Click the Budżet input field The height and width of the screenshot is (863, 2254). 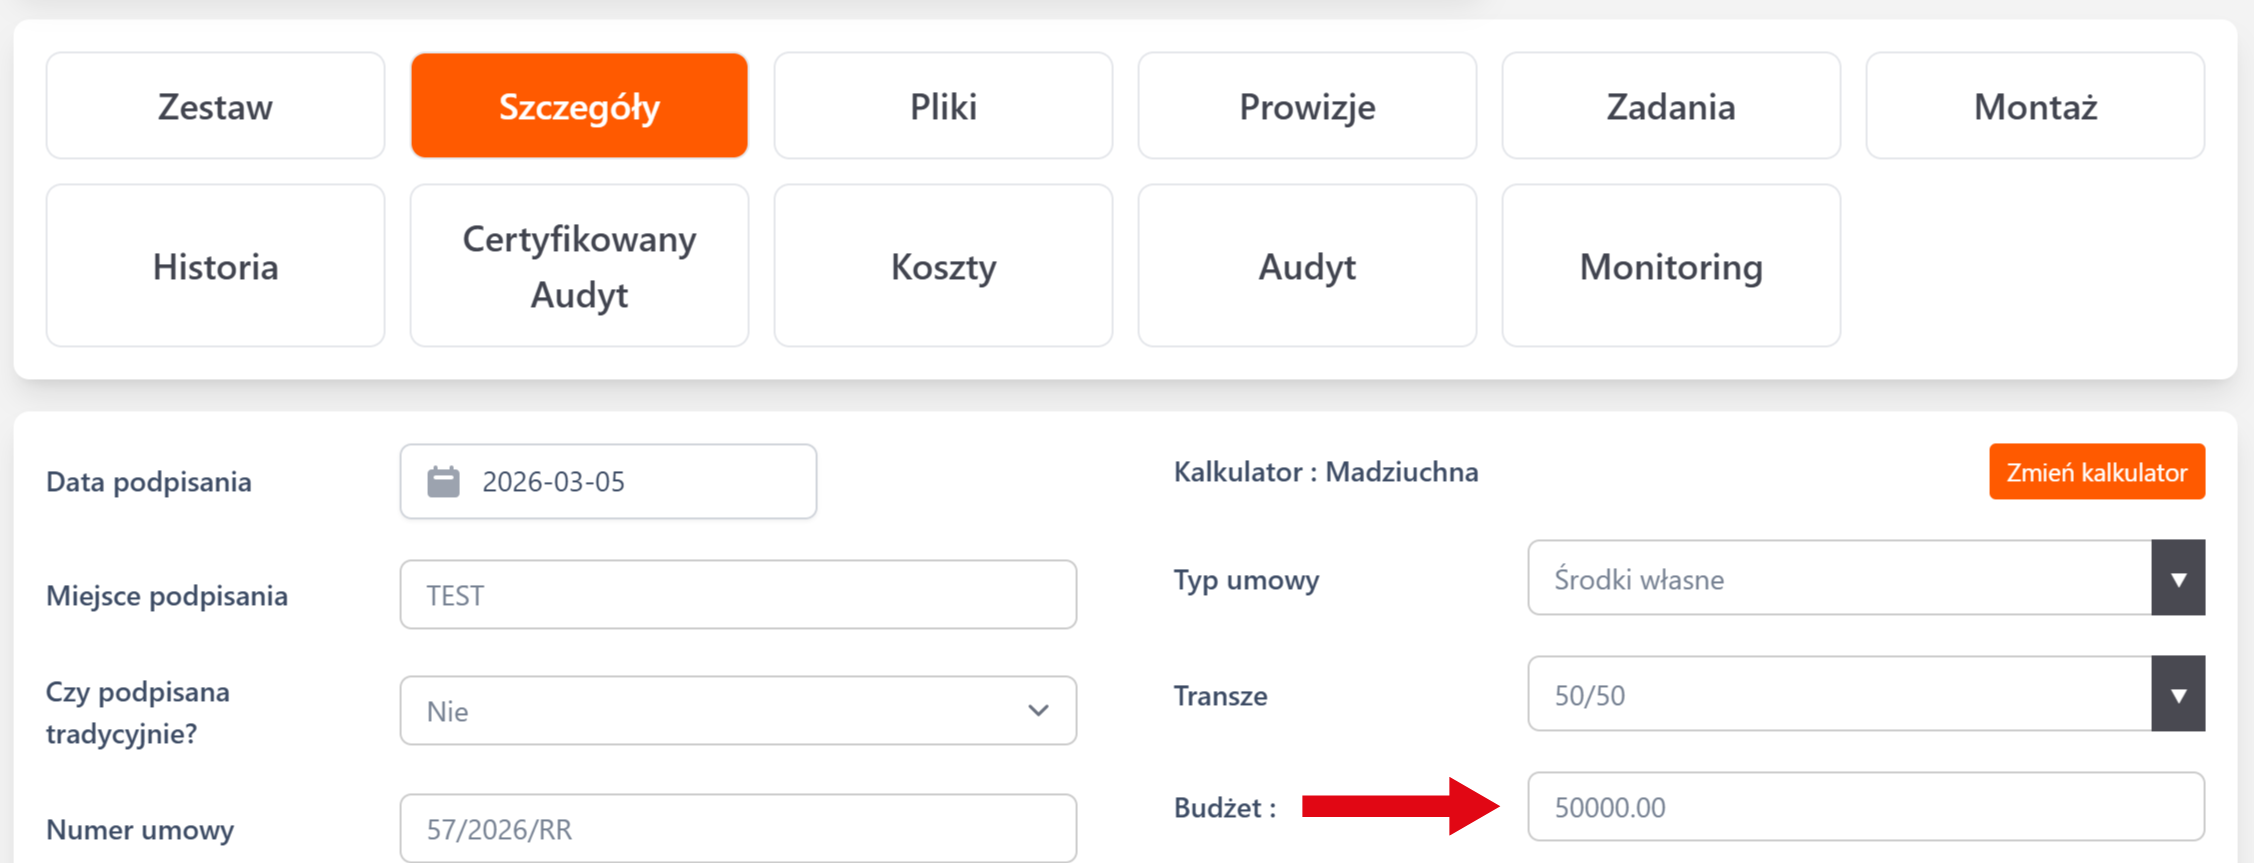click(x=1865, y=807)
